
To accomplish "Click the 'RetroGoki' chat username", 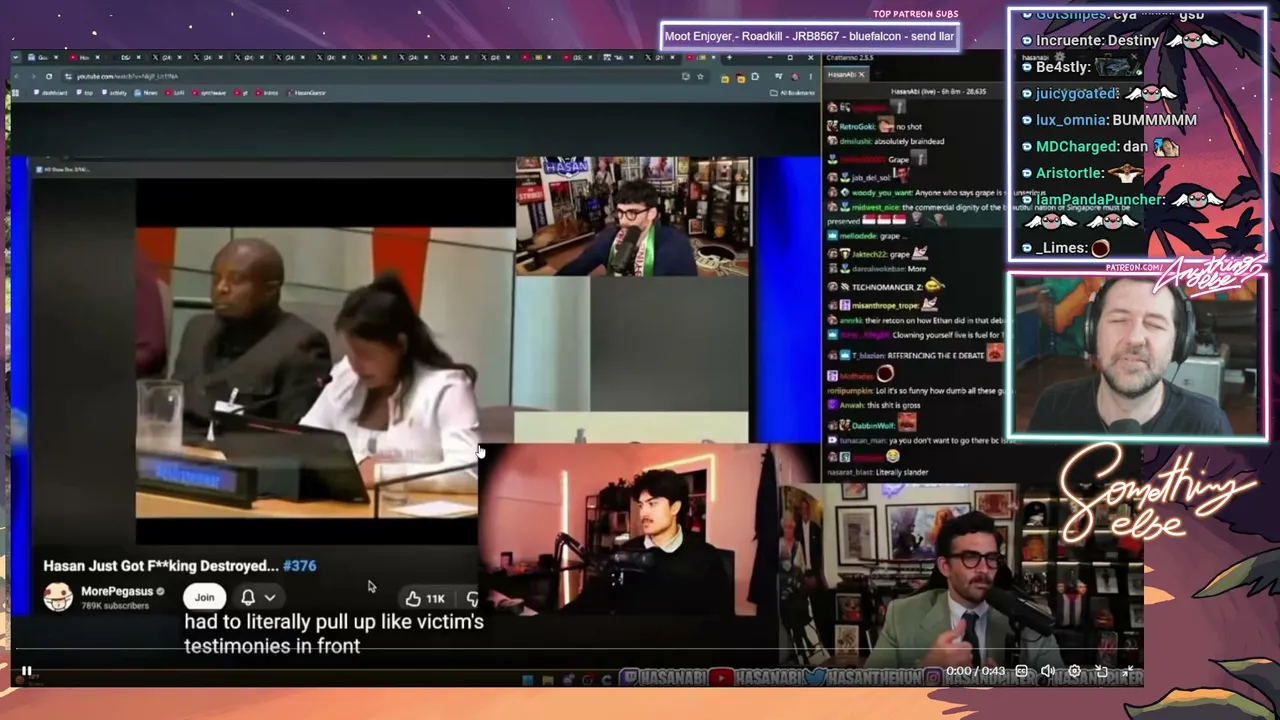I will (x=856, y=127).
